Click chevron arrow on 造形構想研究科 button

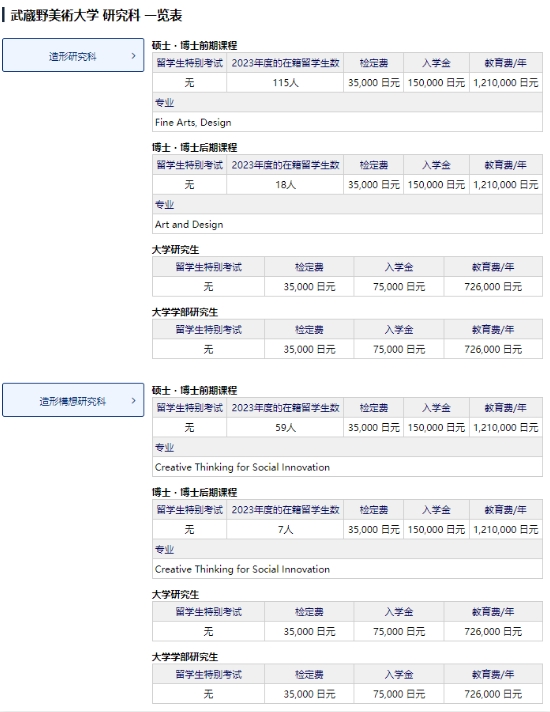(134, 400)
